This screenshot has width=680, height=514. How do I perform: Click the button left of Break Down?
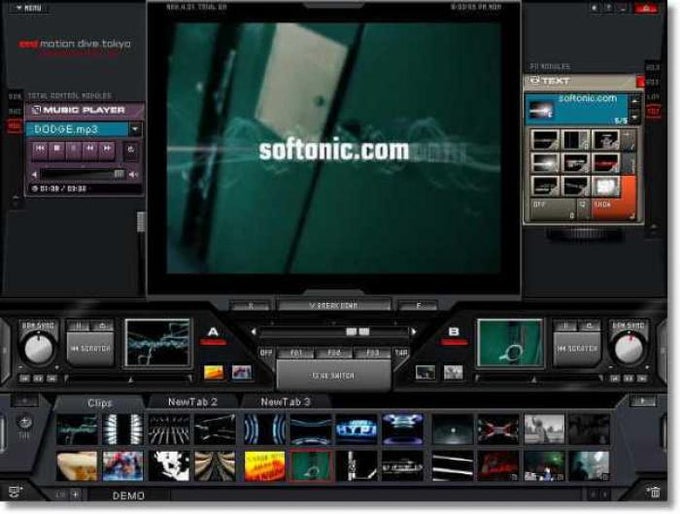250,305
